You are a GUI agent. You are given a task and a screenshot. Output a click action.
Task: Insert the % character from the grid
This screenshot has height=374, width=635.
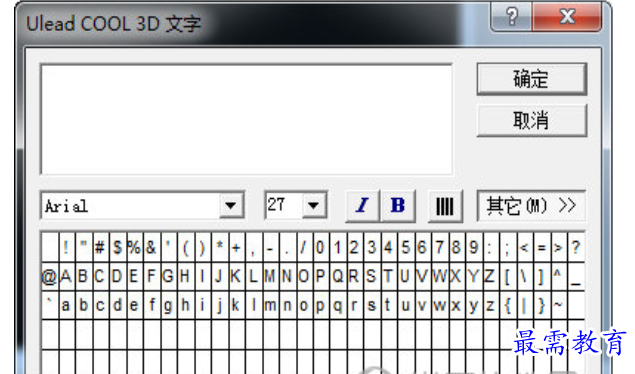tap(134, 247)
